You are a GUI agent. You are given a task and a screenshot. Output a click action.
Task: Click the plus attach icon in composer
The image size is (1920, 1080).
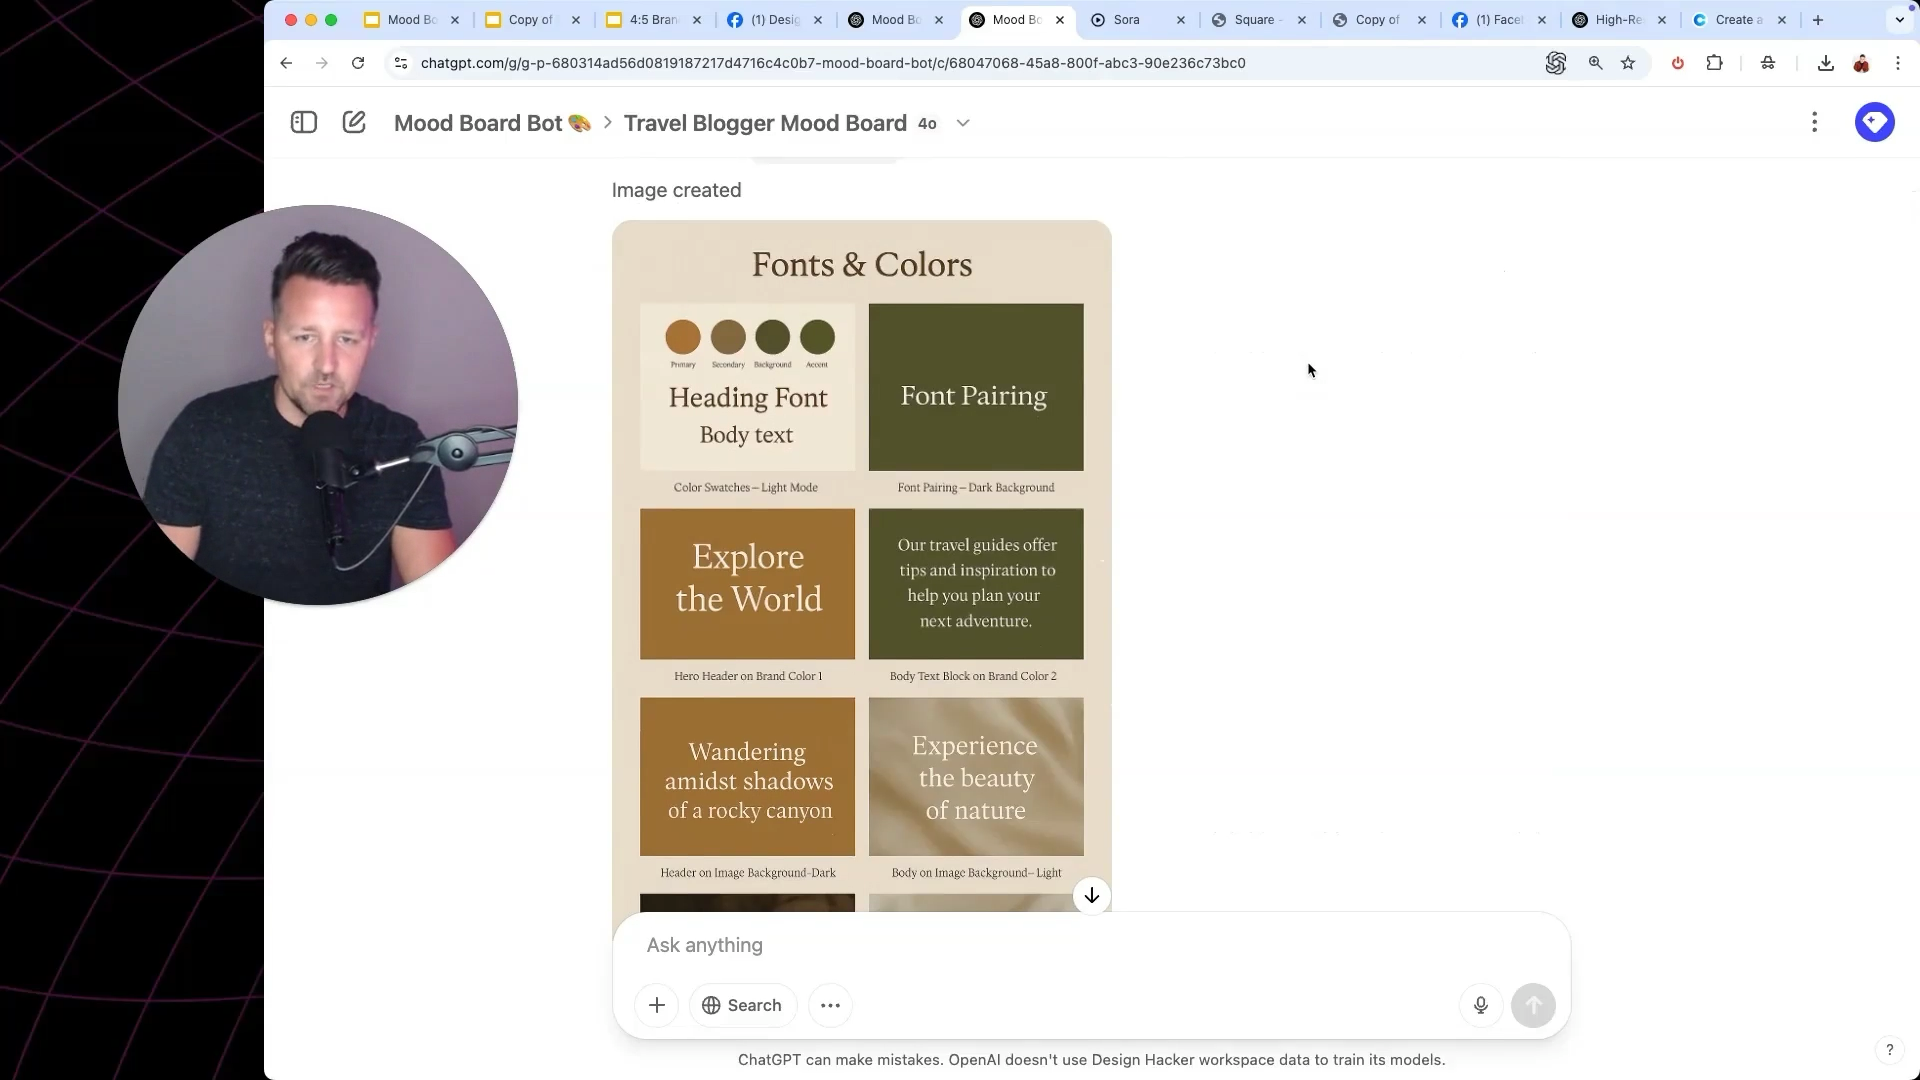click(657, 1005)
